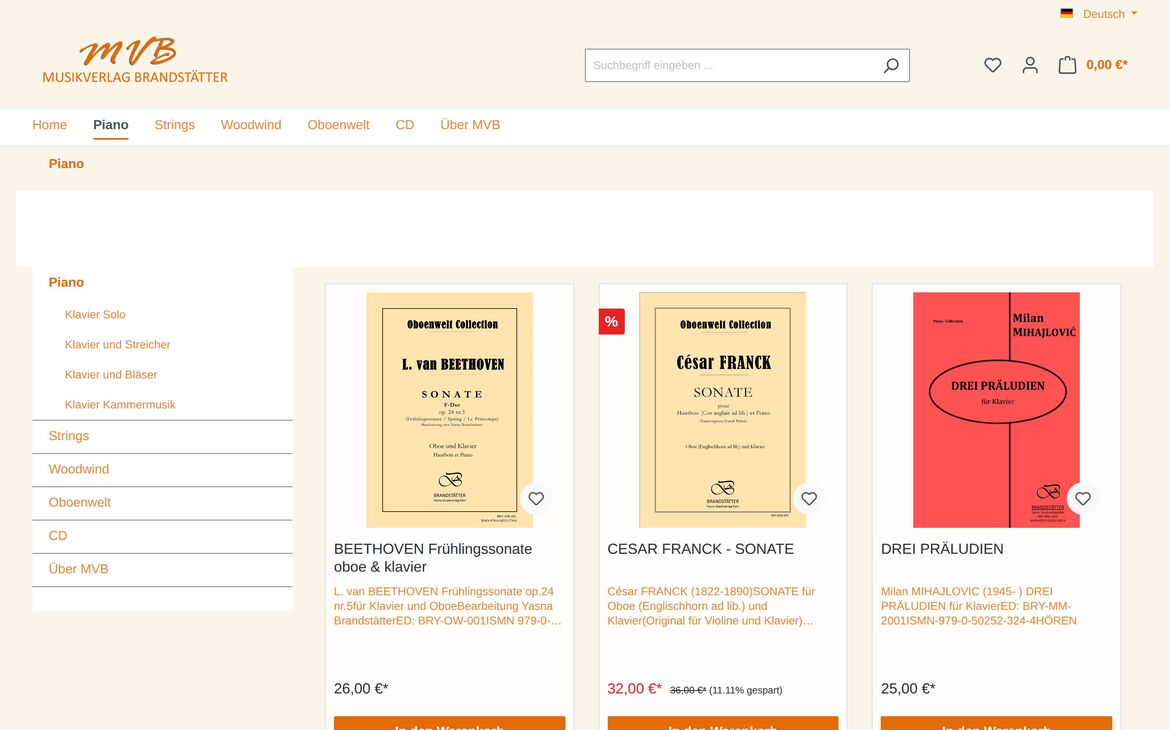Go to Home in the navigation bar

[x=49, y=125]
